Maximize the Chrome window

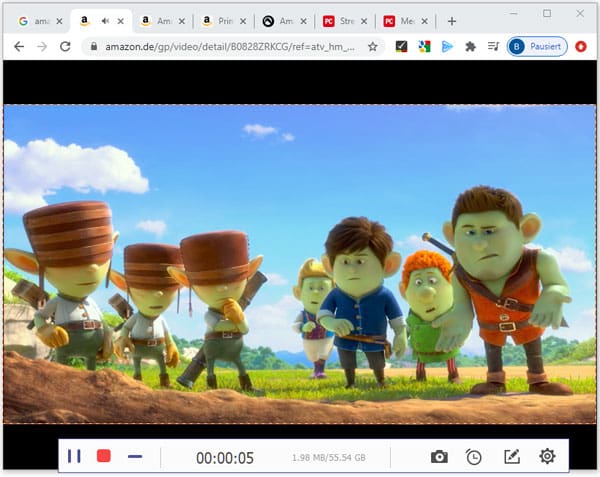point(547,13)
